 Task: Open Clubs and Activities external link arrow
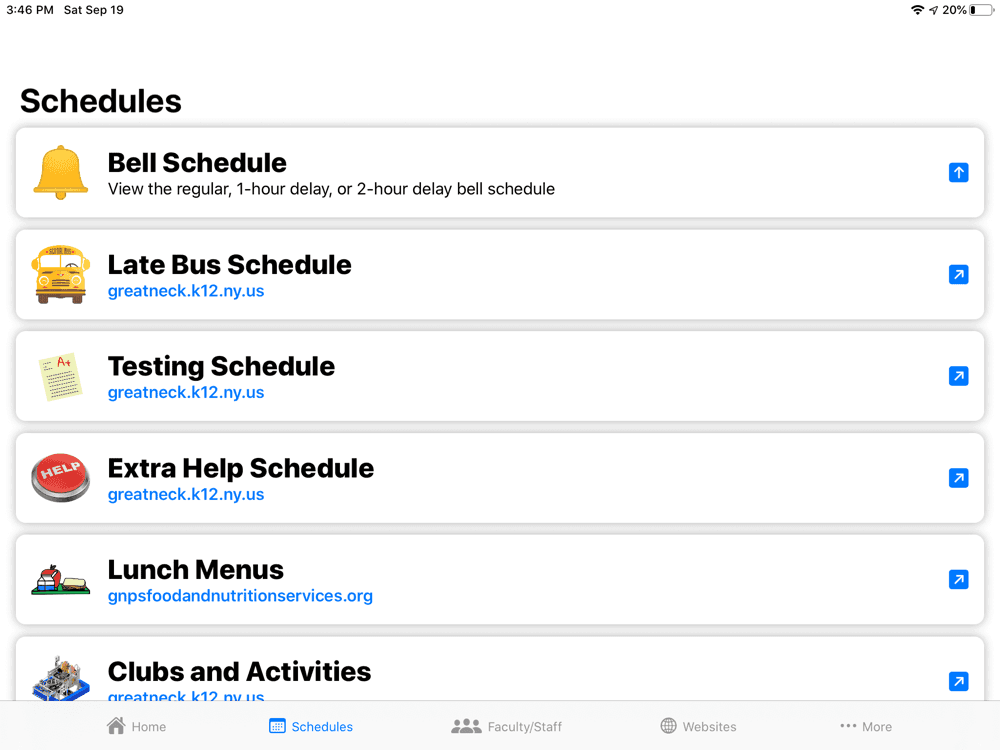tap(958, 681)
